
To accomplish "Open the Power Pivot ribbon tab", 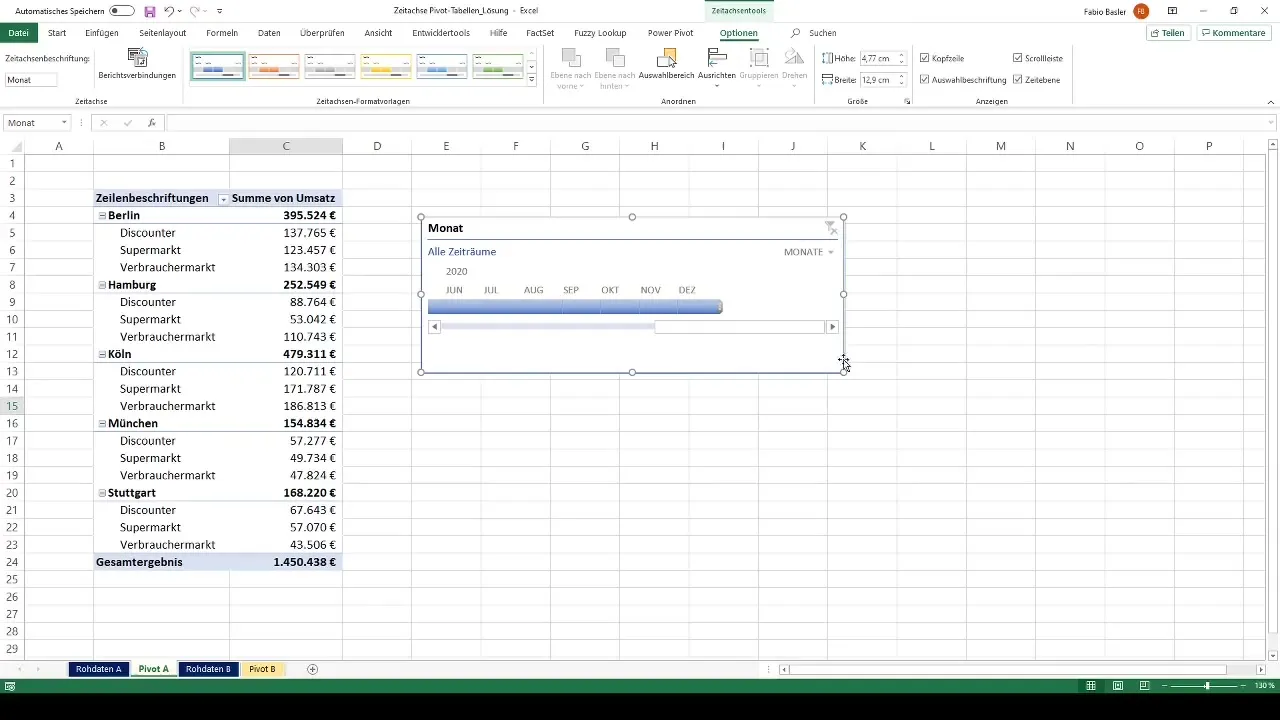I will (x=670, y=33).
